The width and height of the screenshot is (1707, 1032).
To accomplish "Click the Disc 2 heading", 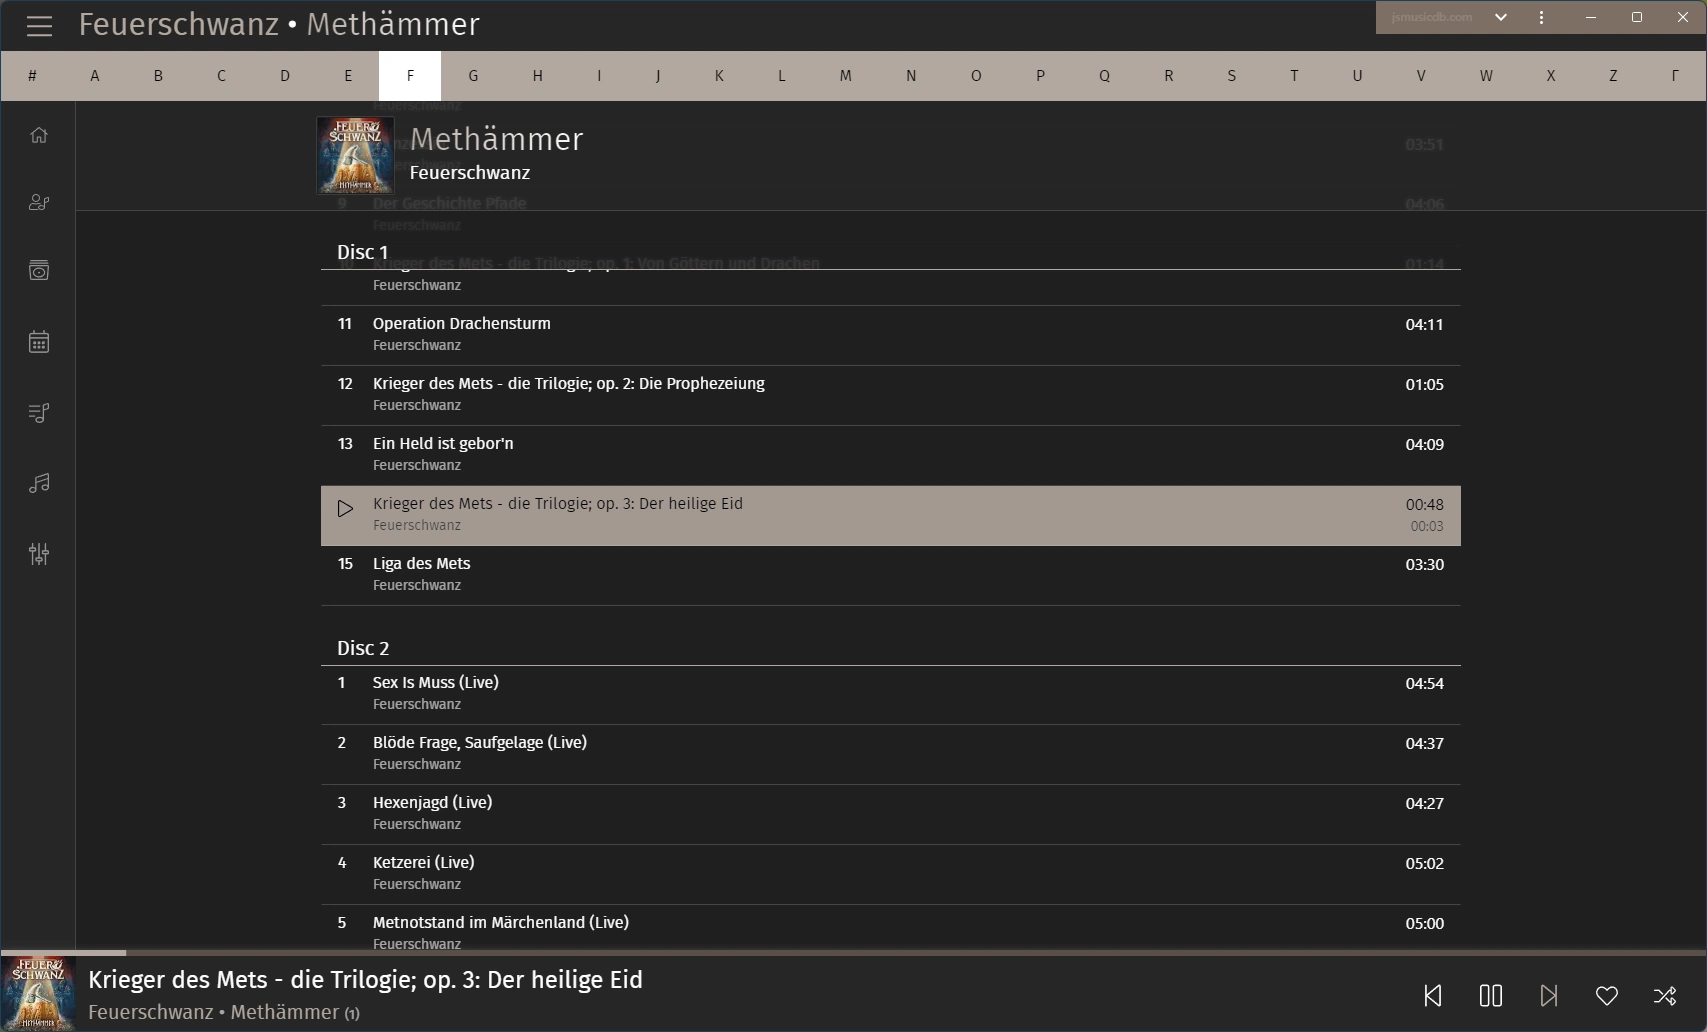I will tap(363, 648).
